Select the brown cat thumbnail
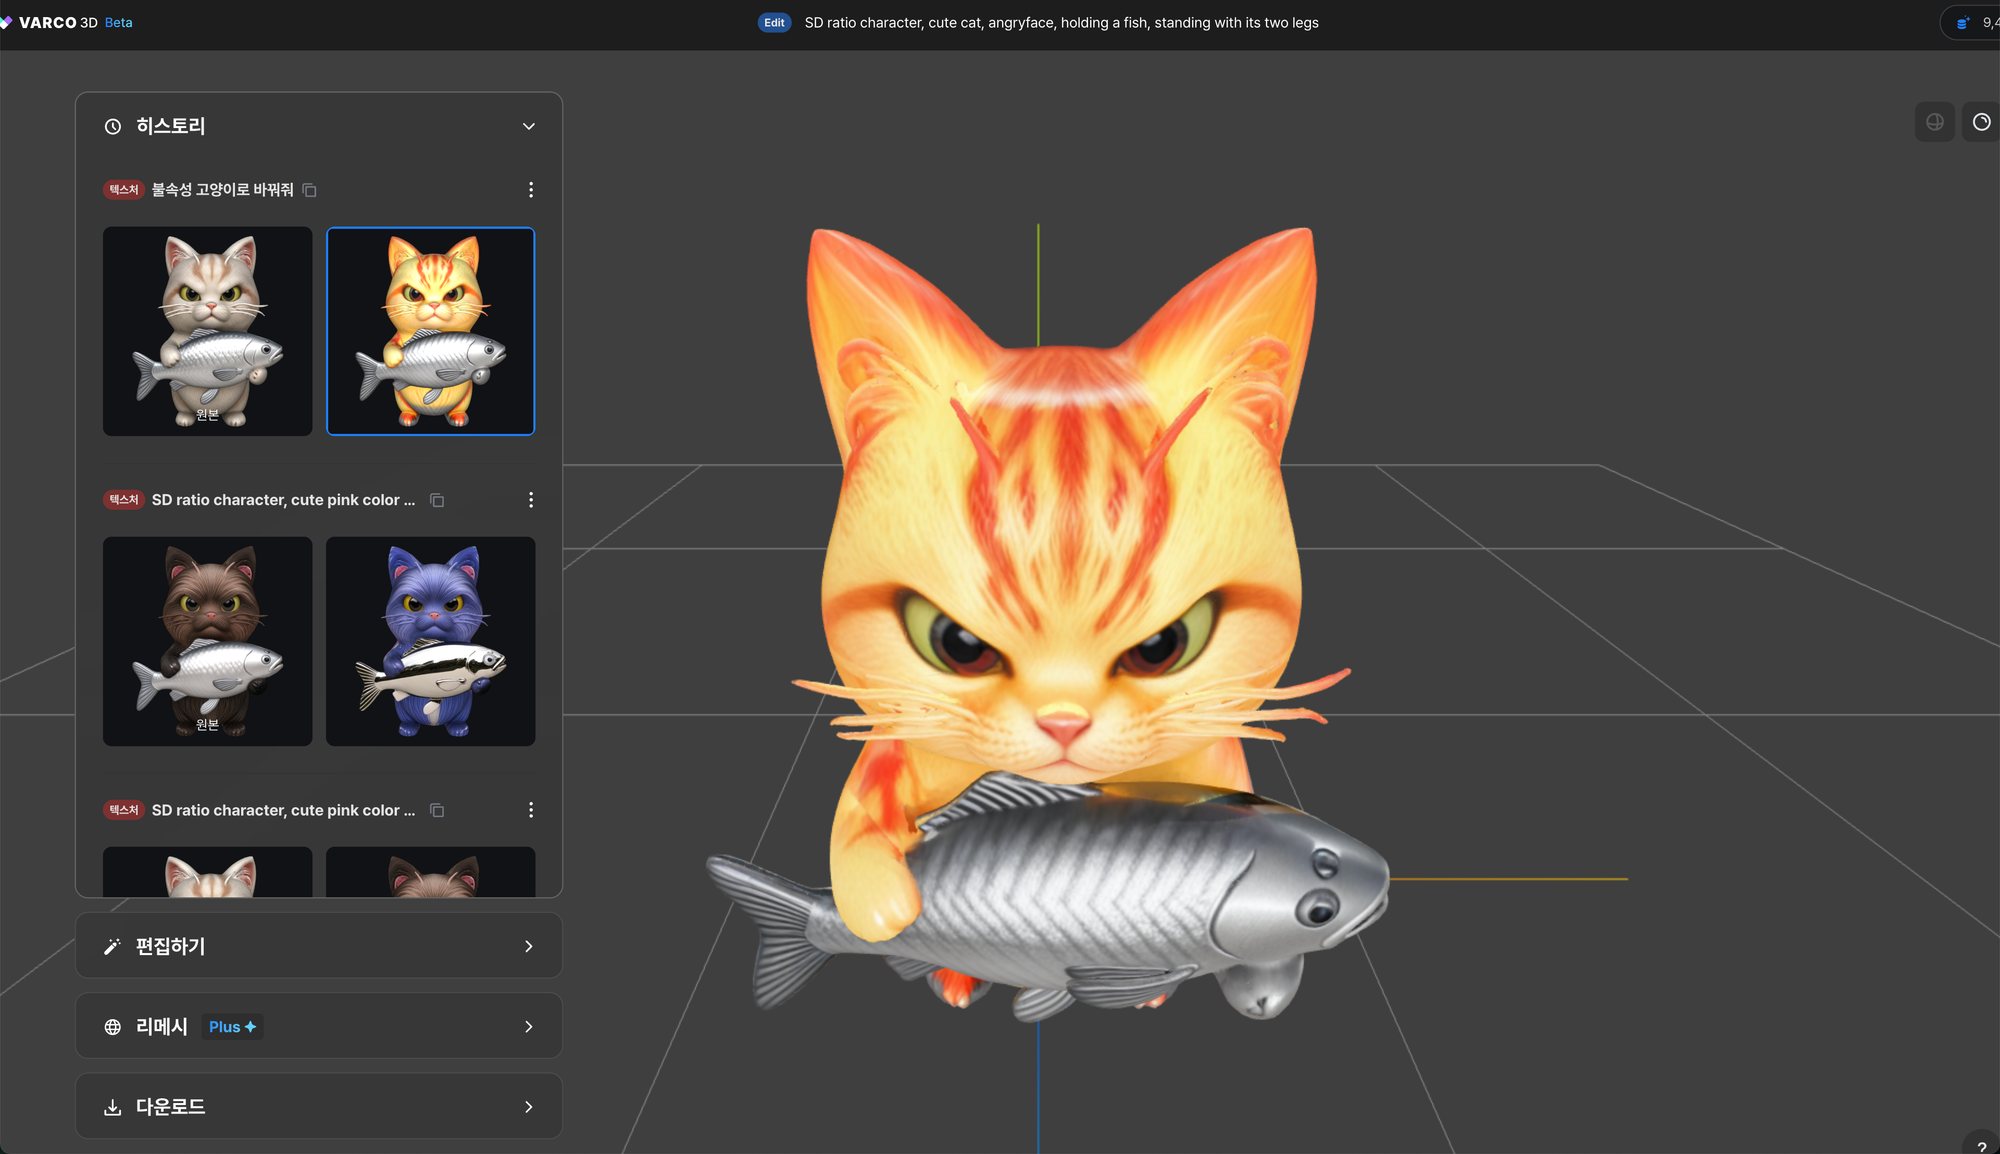2000x1154 pixels. pyautogui.click(x=207, y=641)
